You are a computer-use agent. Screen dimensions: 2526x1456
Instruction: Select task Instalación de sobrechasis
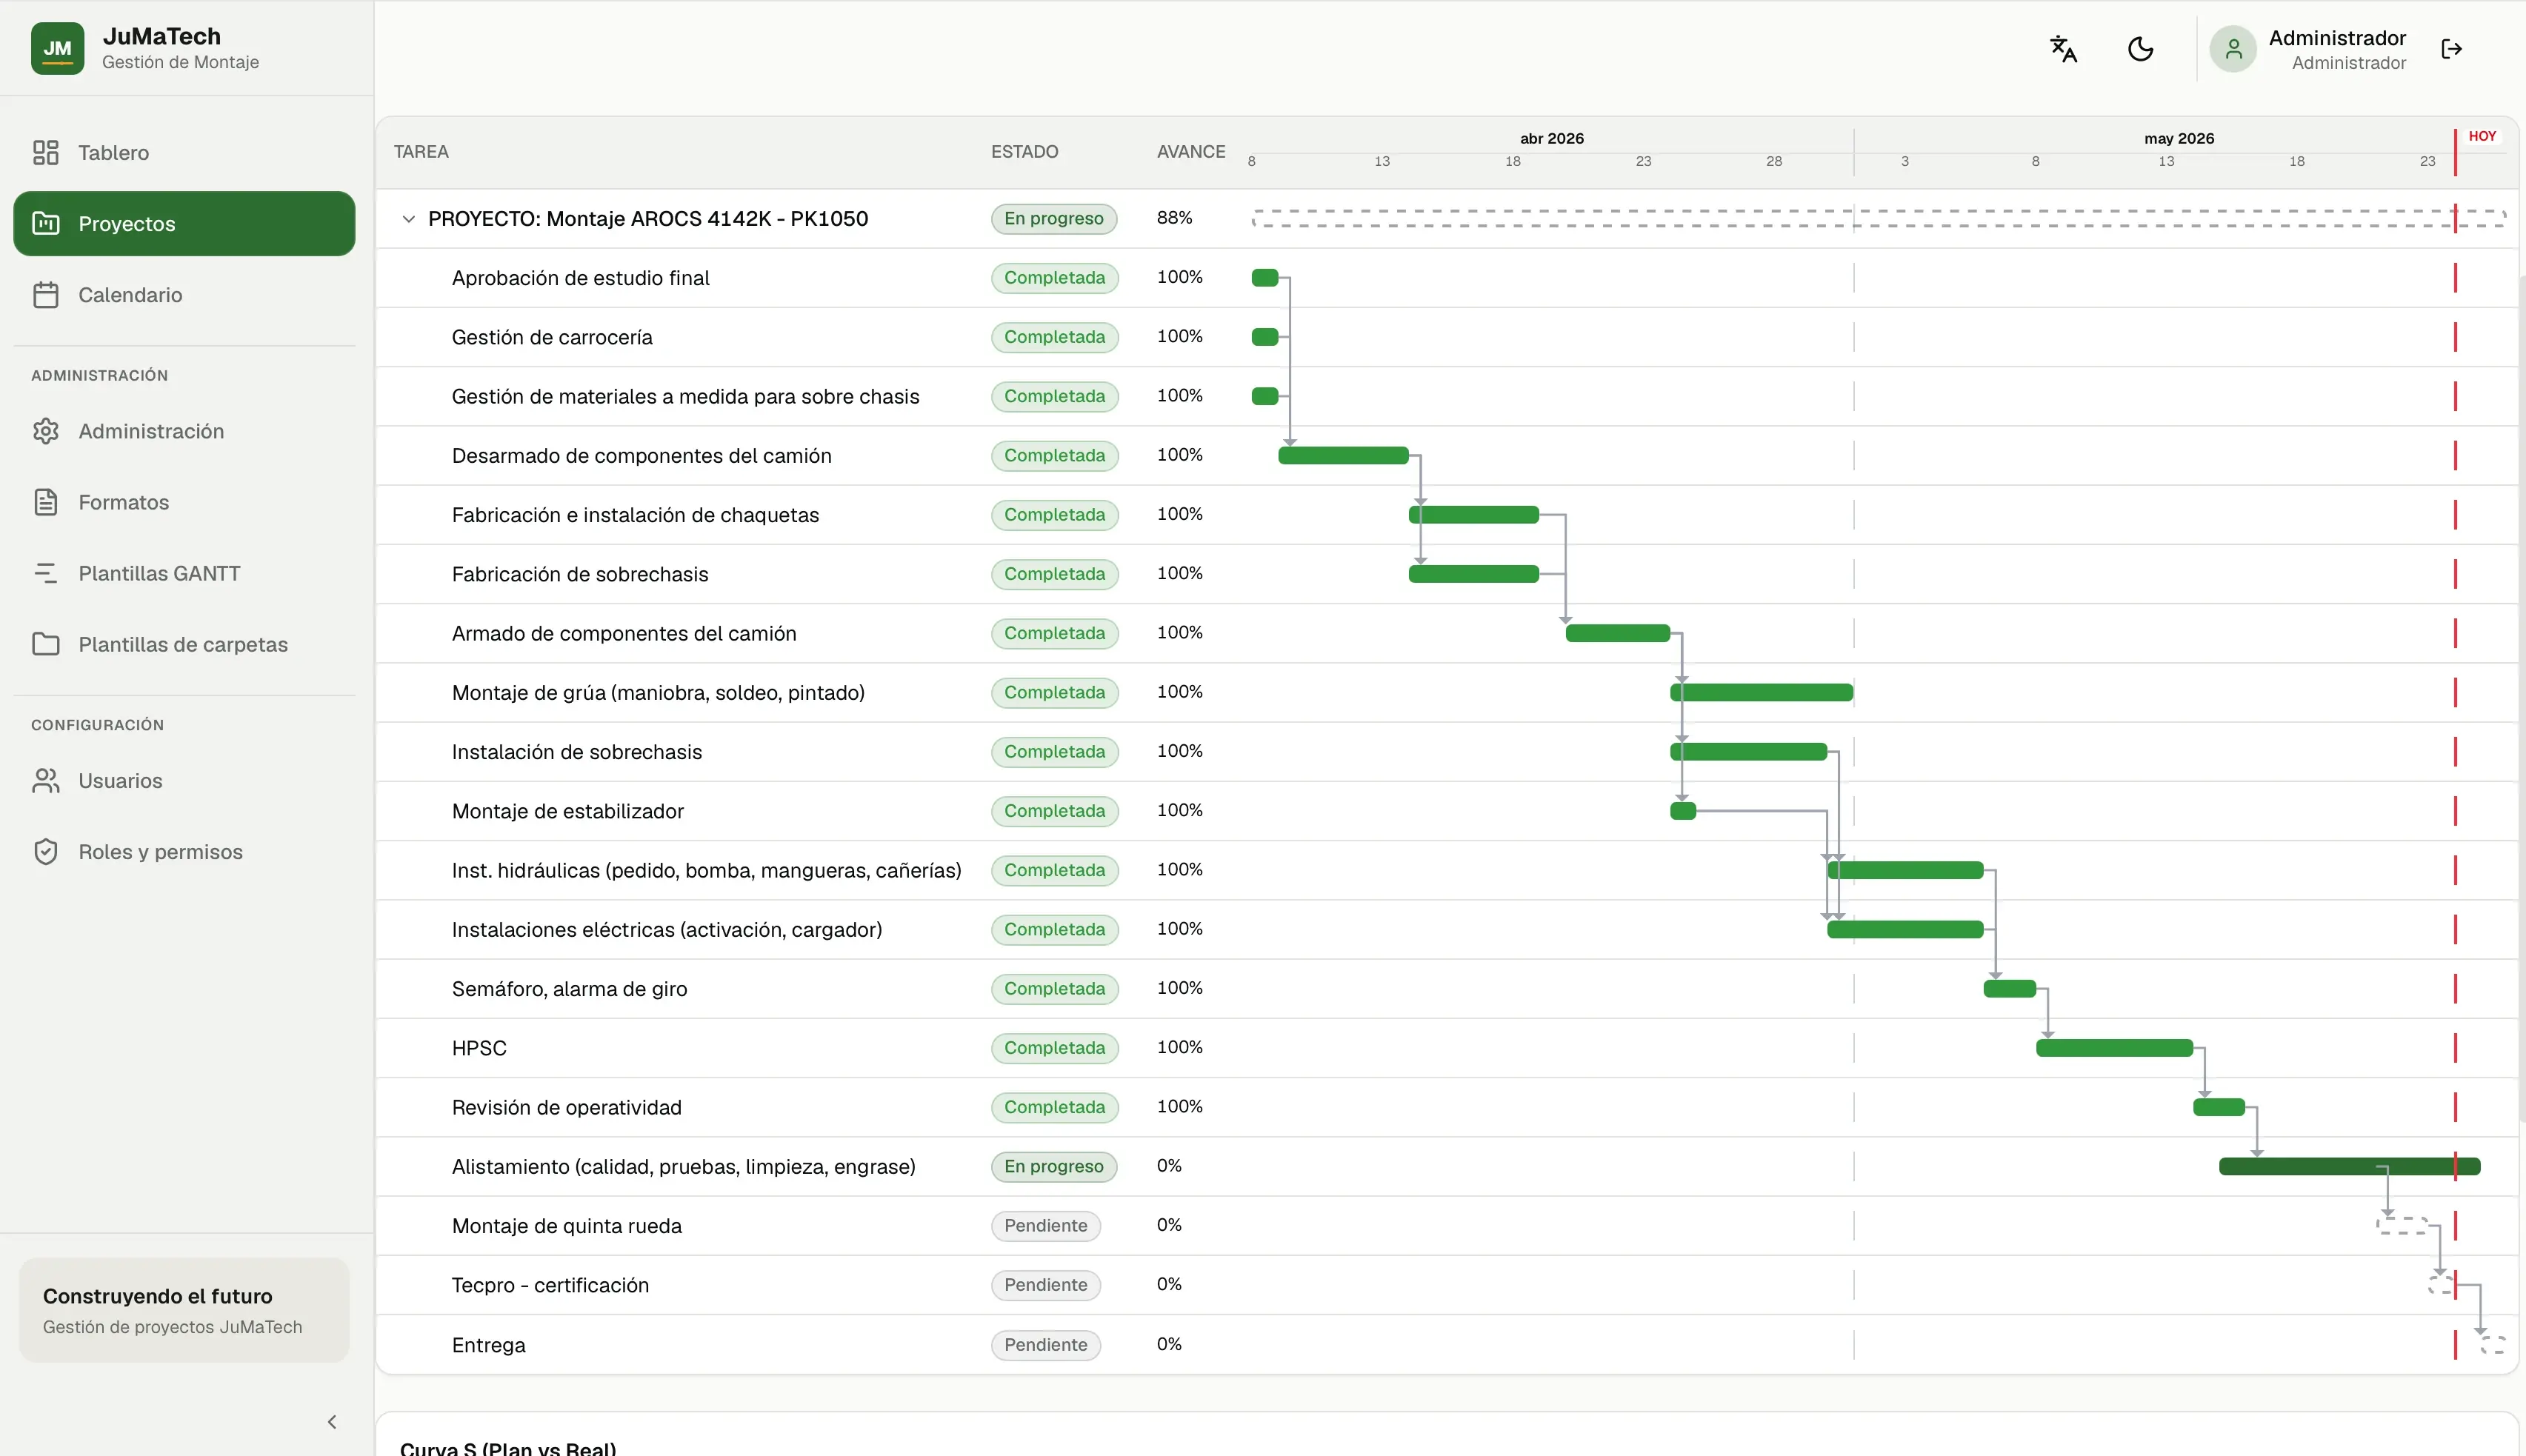point(577,751)
